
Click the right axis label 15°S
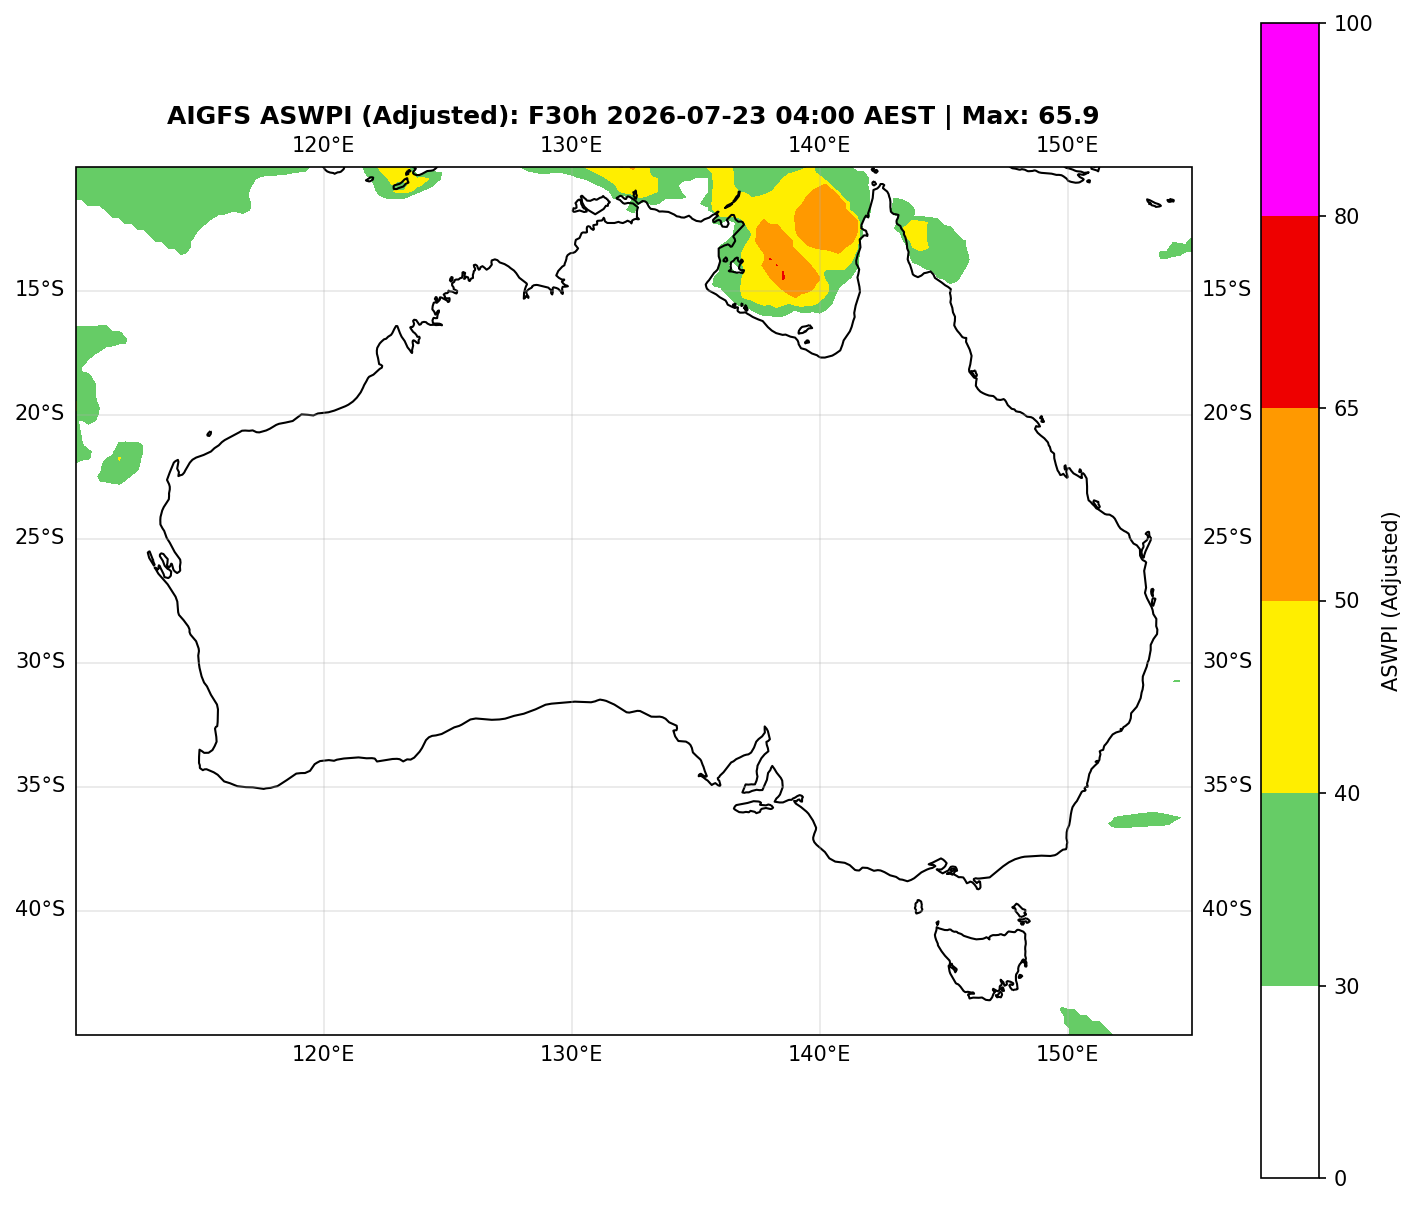tap(1227, 290)
